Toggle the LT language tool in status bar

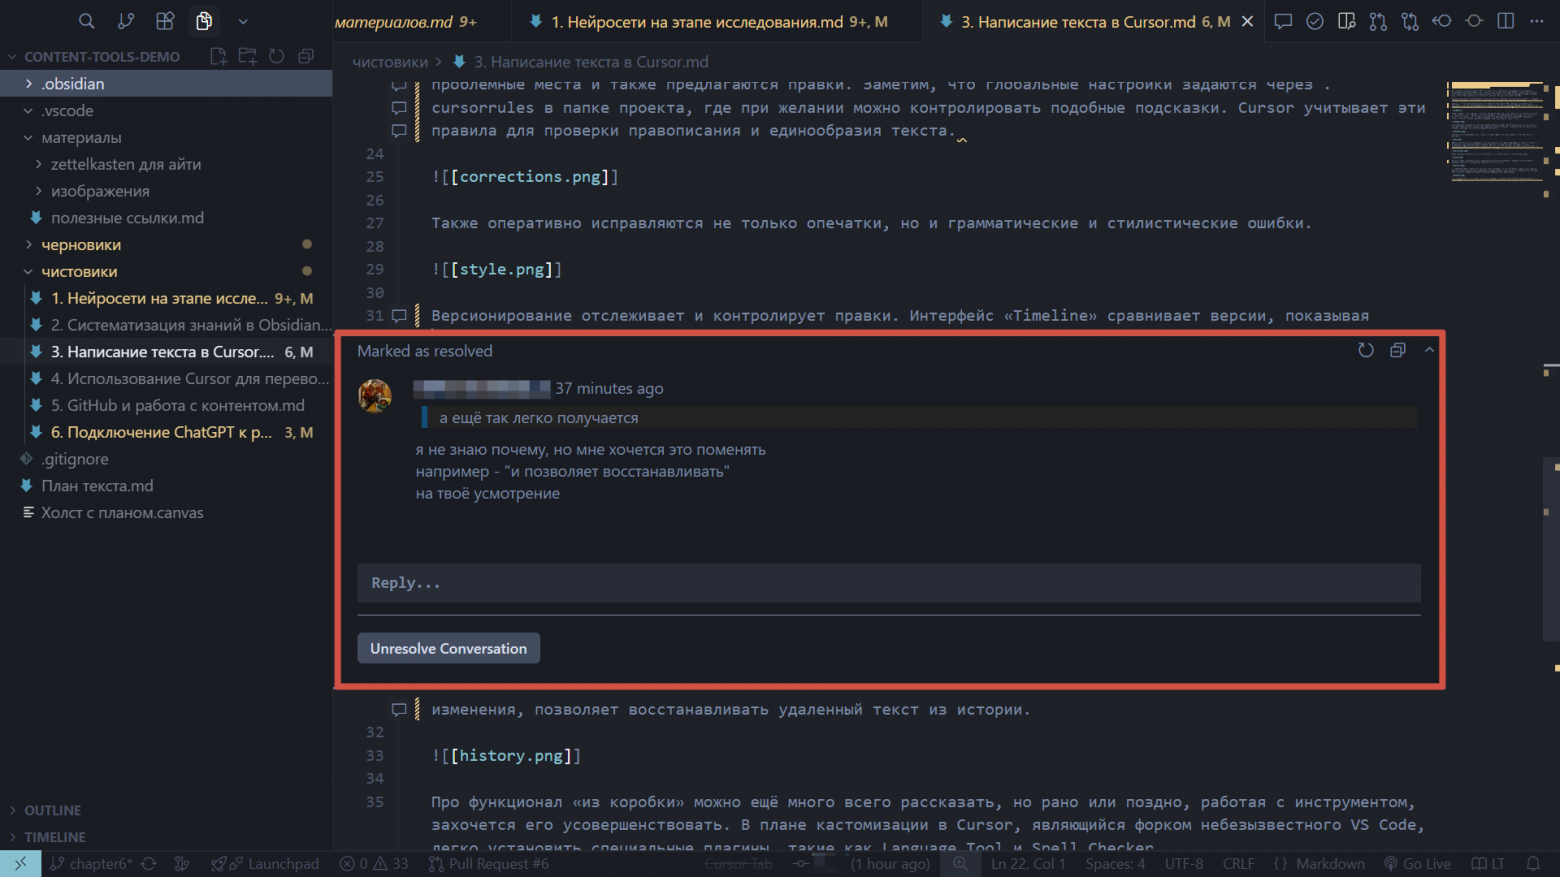(1488, 864)
